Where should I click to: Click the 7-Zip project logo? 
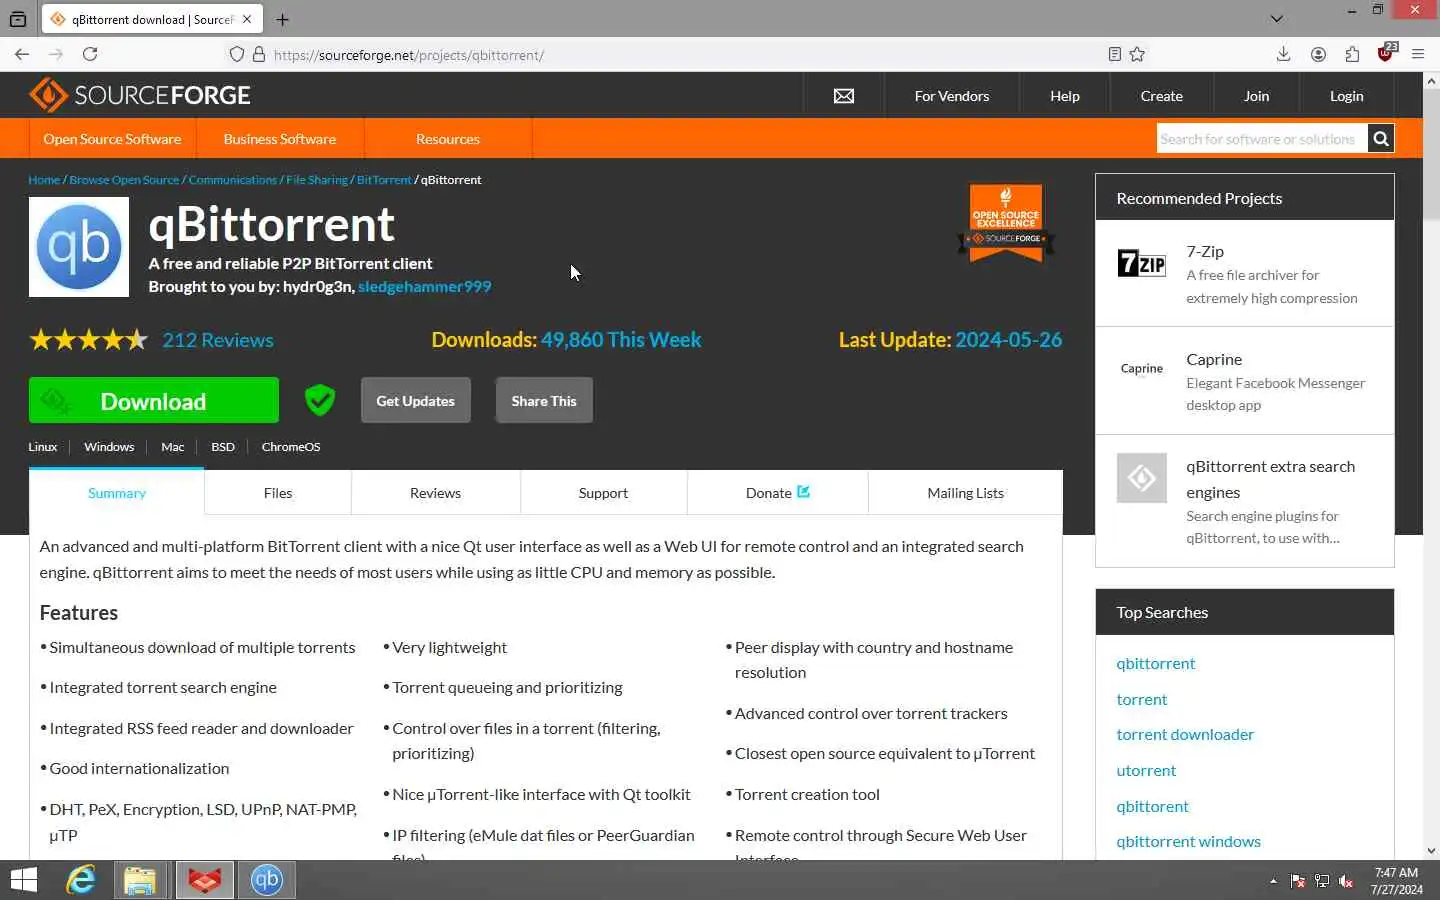(x=1141, y=264)
